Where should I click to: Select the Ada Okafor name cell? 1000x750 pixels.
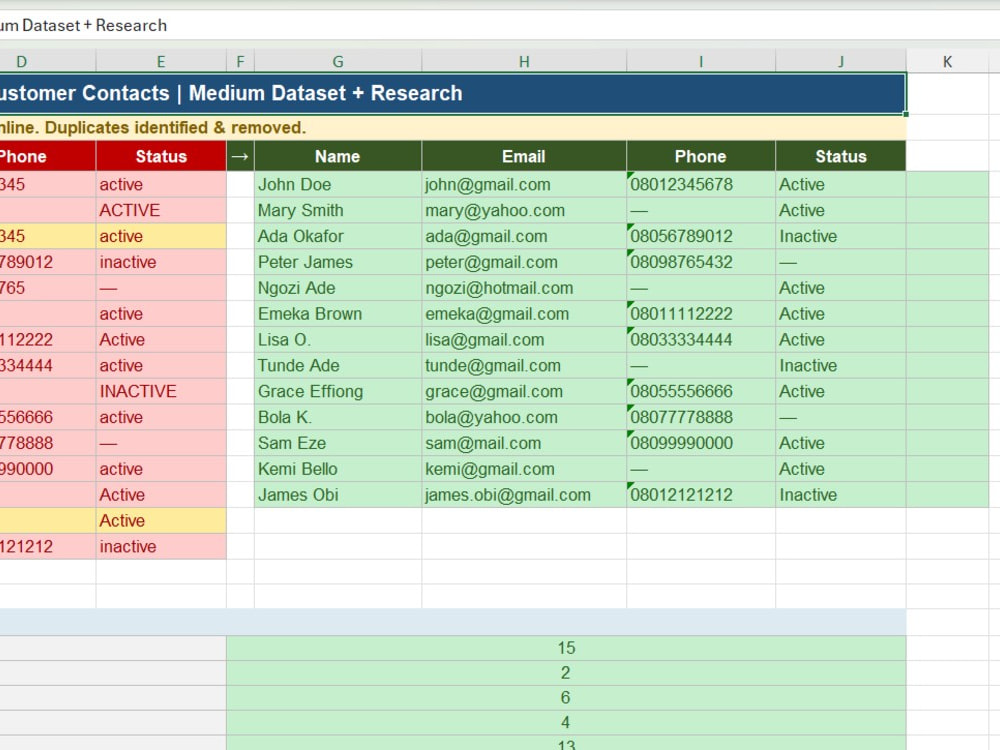(338, 236)
